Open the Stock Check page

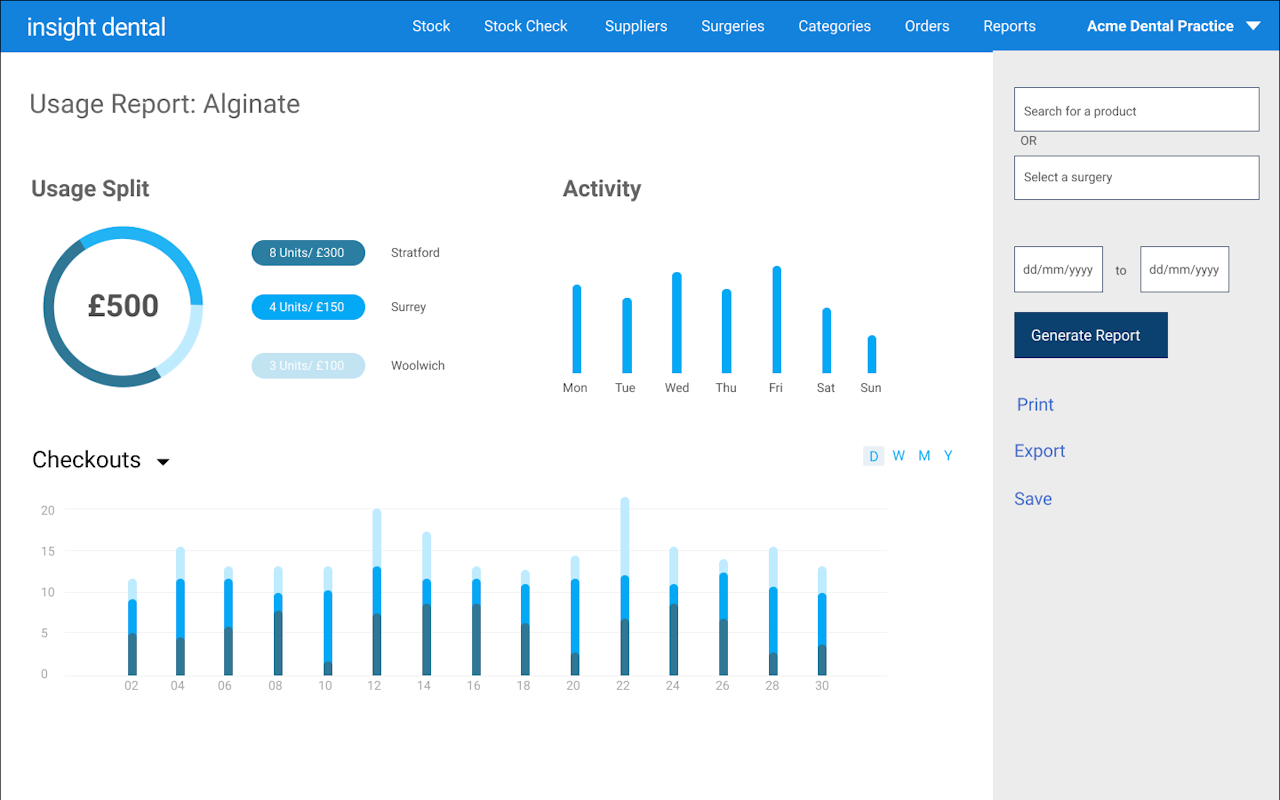tap(525, 26)
